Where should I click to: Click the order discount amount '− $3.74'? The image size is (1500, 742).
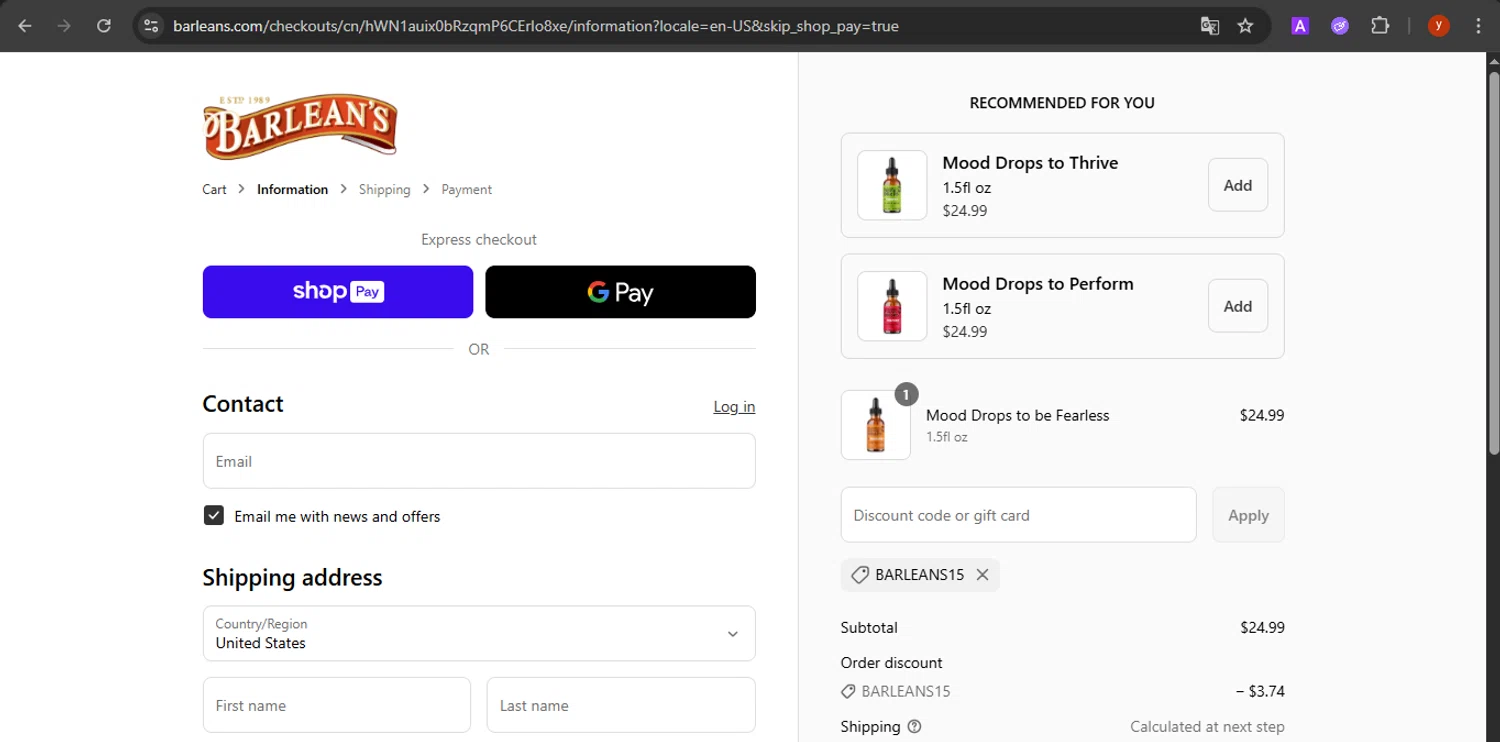(x=1260, y=691)
